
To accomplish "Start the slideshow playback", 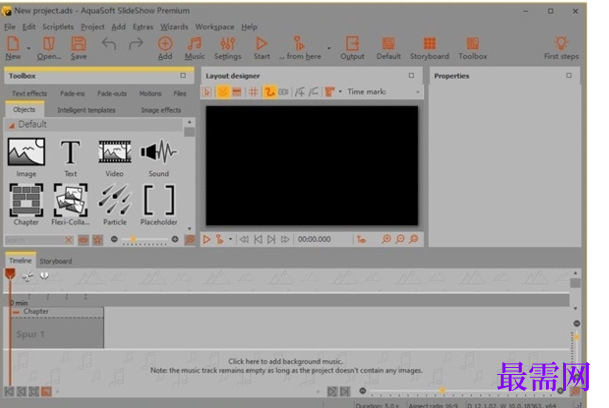I will point(261,48).
